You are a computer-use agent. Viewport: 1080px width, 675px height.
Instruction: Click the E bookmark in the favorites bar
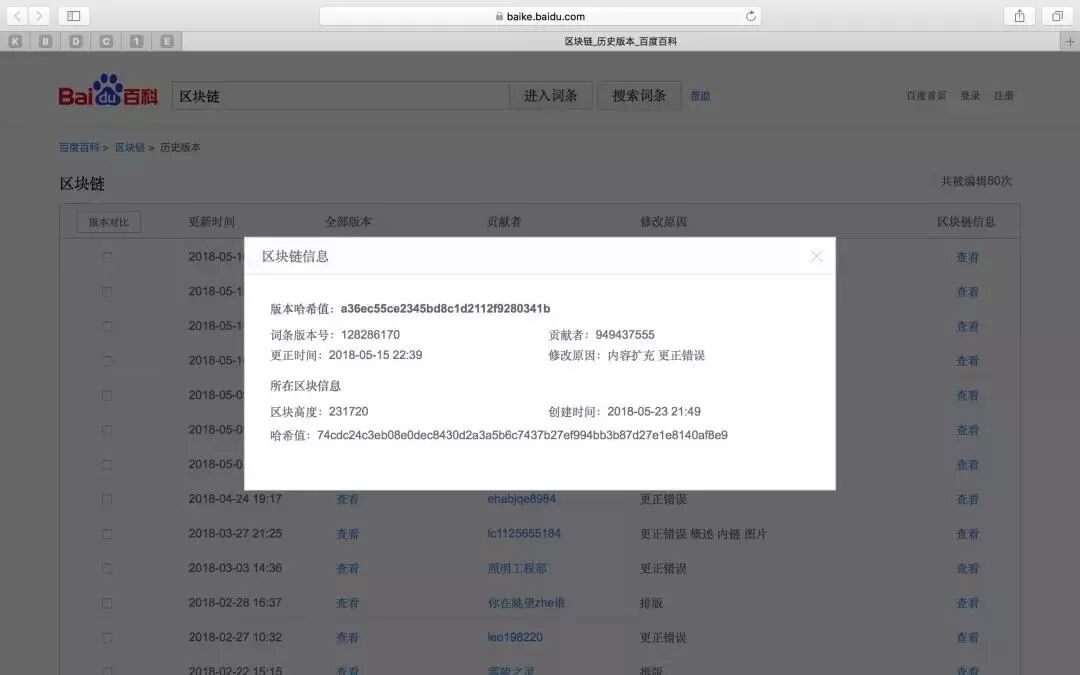(167, 41)
